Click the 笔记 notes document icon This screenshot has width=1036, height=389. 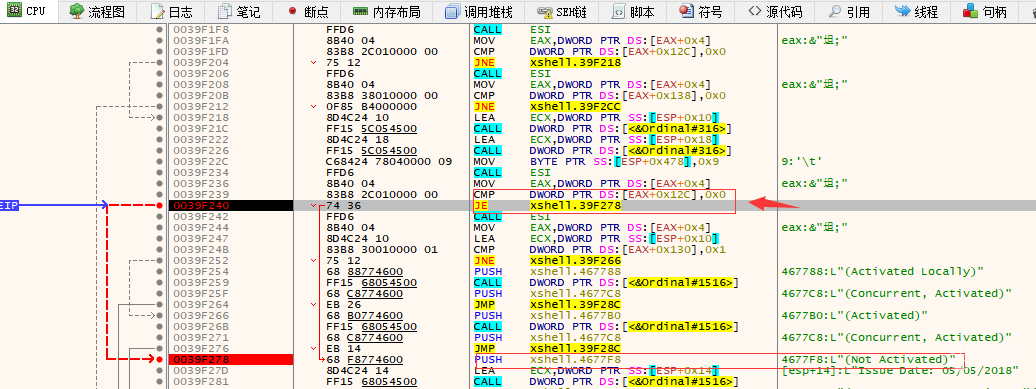[225, 11]
